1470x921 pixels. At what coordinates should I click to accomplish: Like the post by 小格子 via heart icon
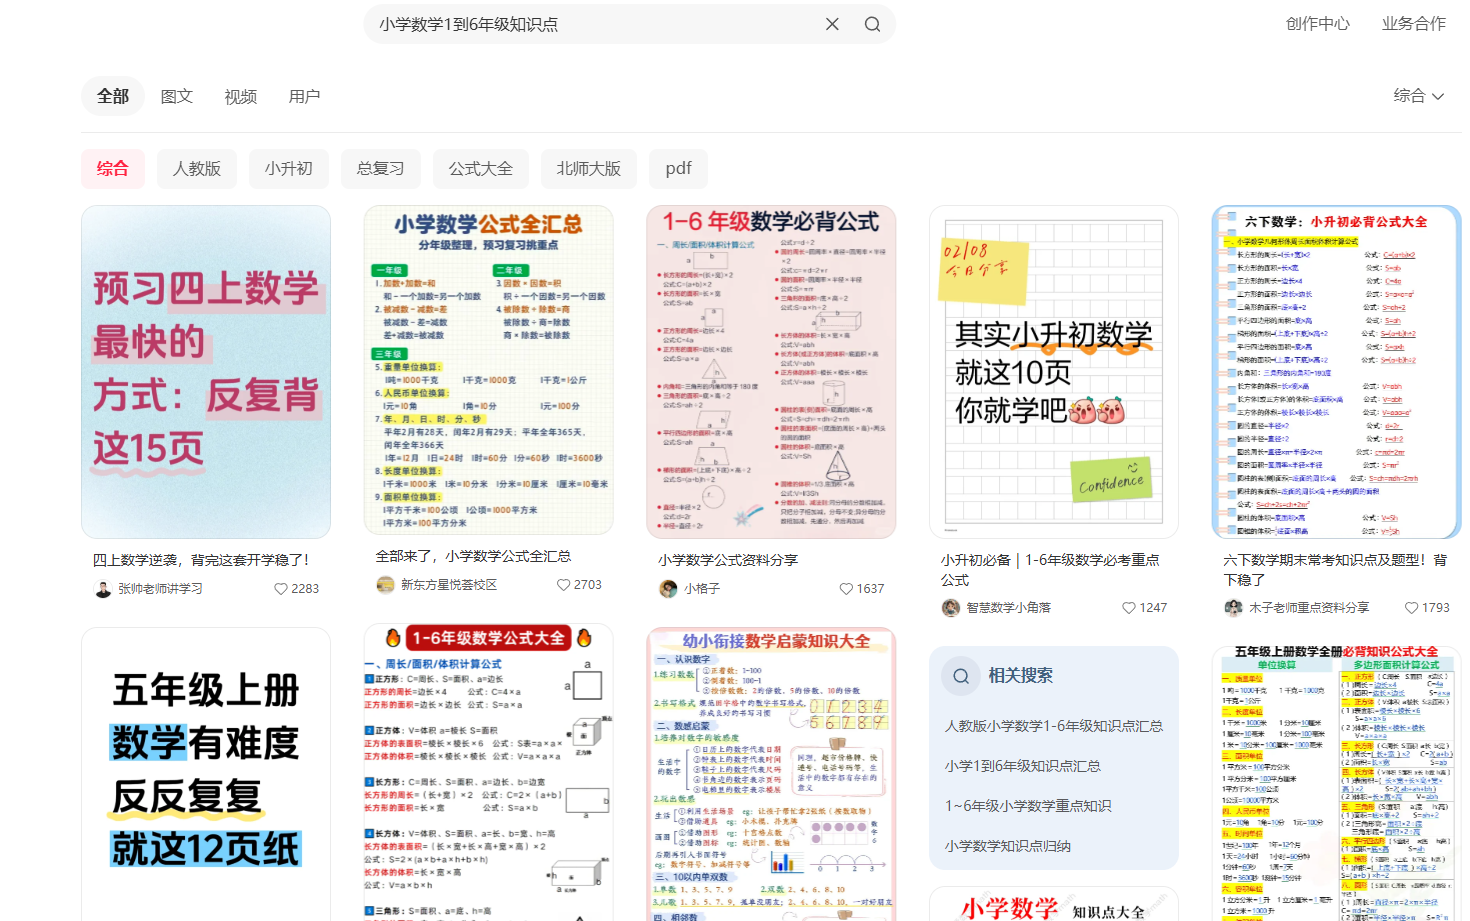[x=847, y=588]
